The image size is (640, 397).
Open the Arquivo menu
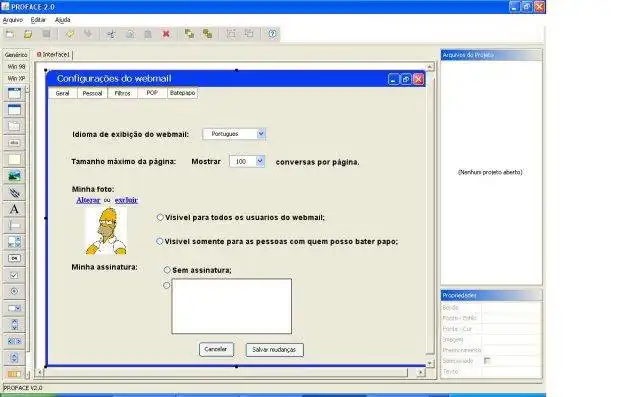(13, 20)
